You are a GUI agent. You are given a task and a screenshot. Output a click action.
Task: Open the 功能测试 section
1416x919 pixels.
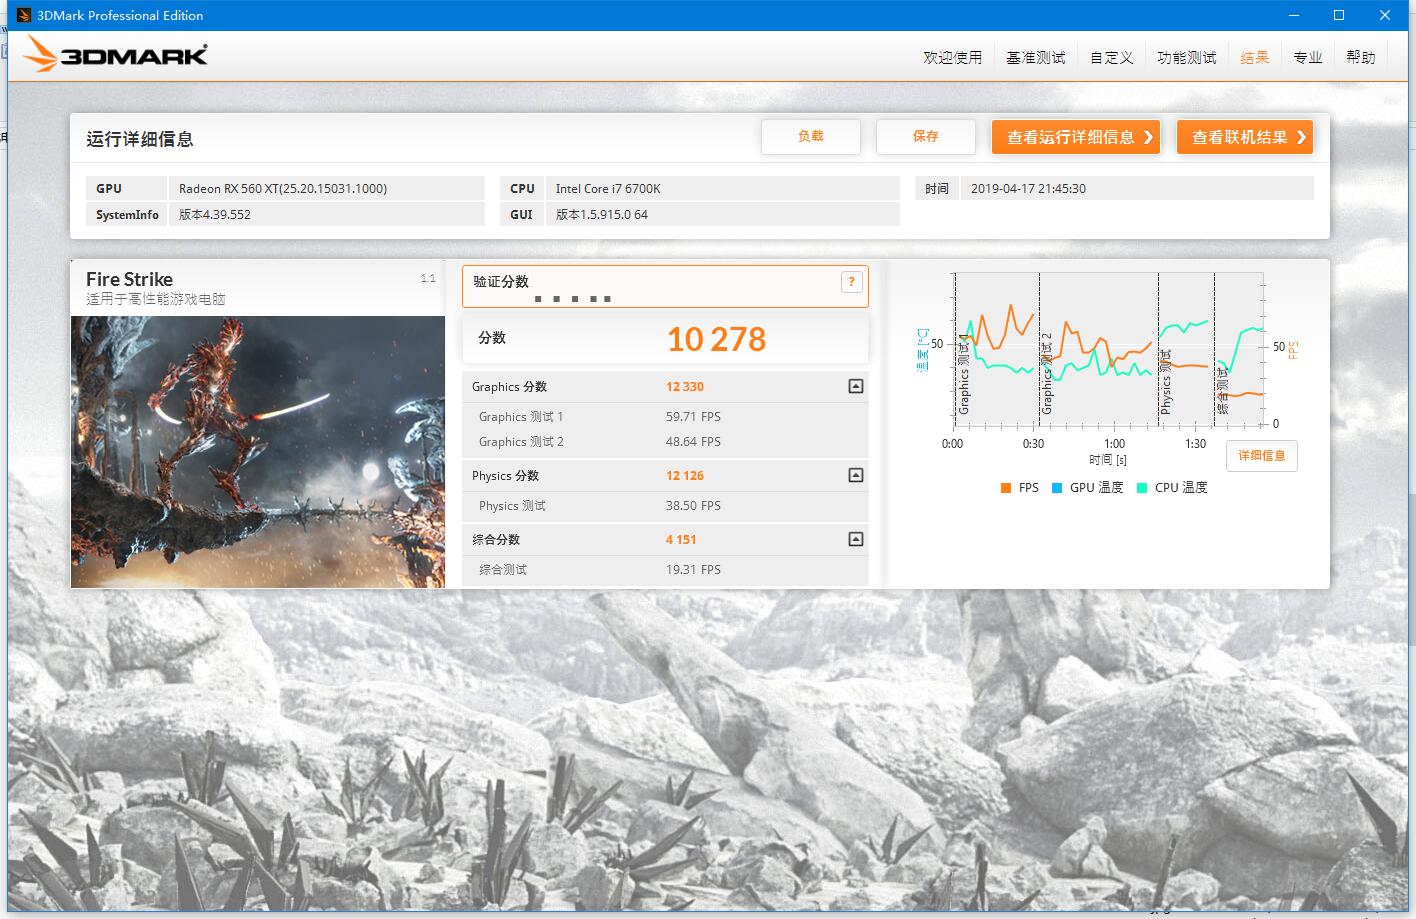[x=1186, y=57]
